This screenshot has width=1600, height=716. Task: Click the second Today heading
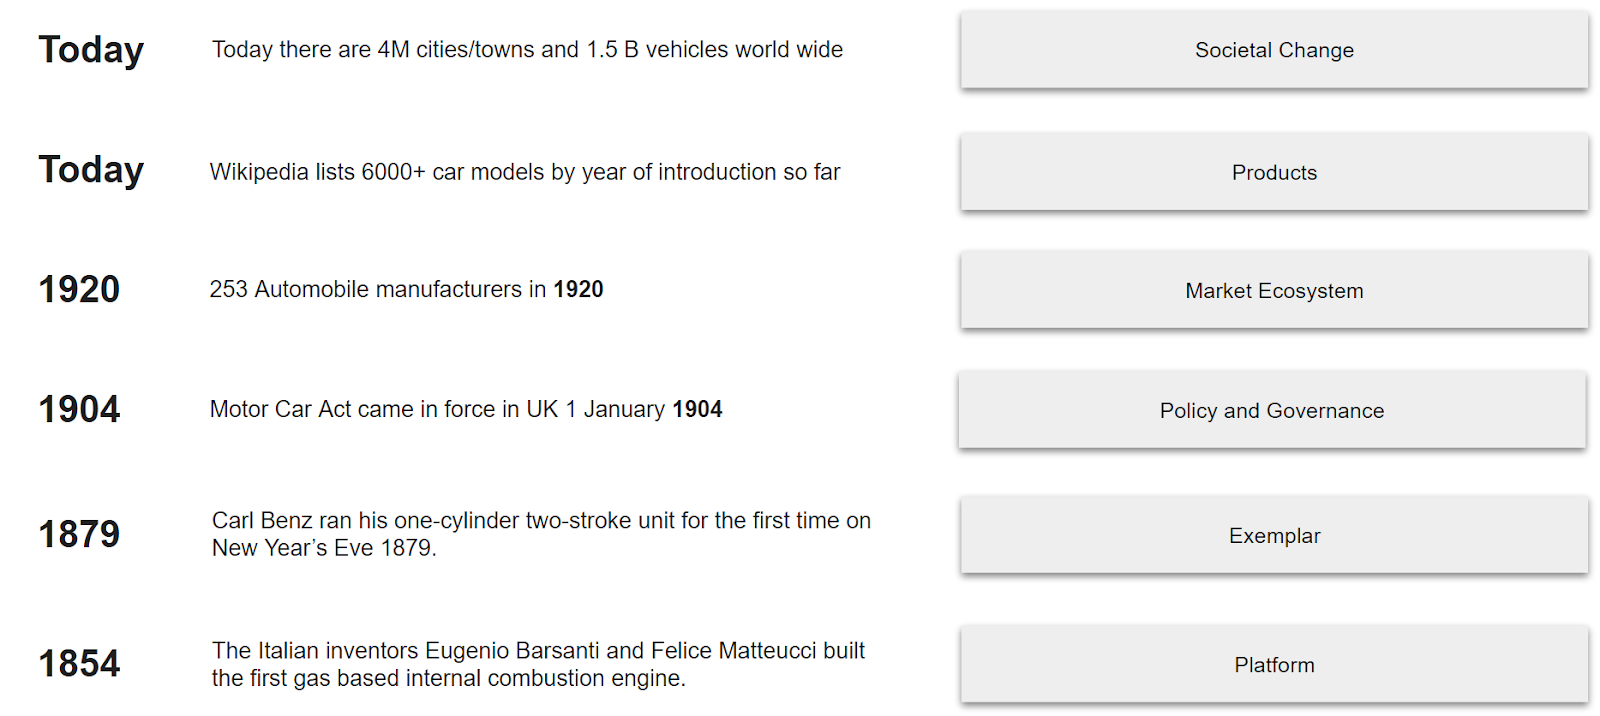click(x=91, y=170)
